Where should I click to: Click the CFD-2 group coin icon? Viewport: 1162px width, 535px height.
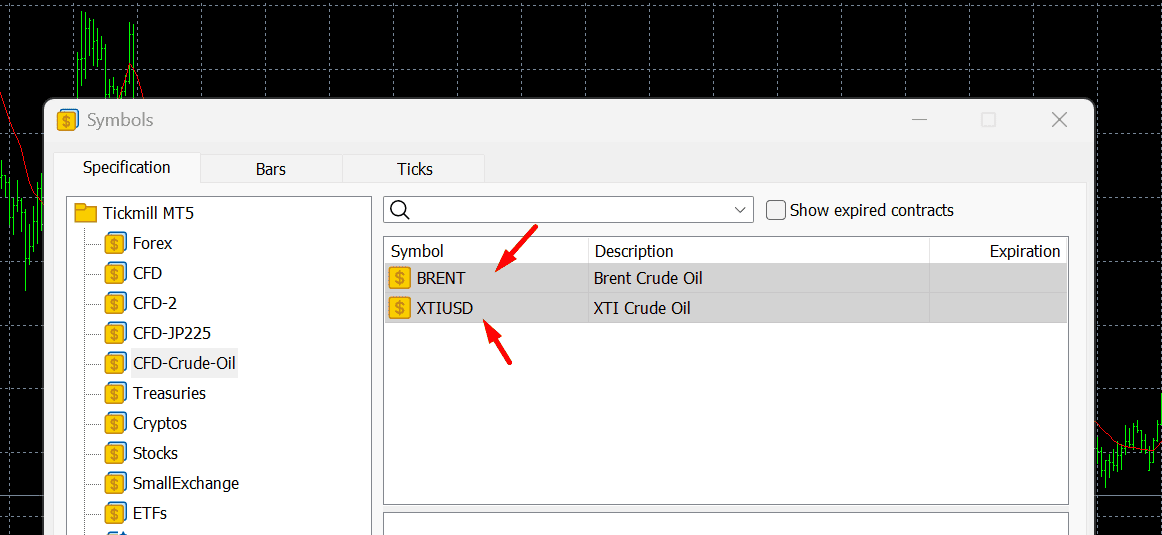pos(114,303)
